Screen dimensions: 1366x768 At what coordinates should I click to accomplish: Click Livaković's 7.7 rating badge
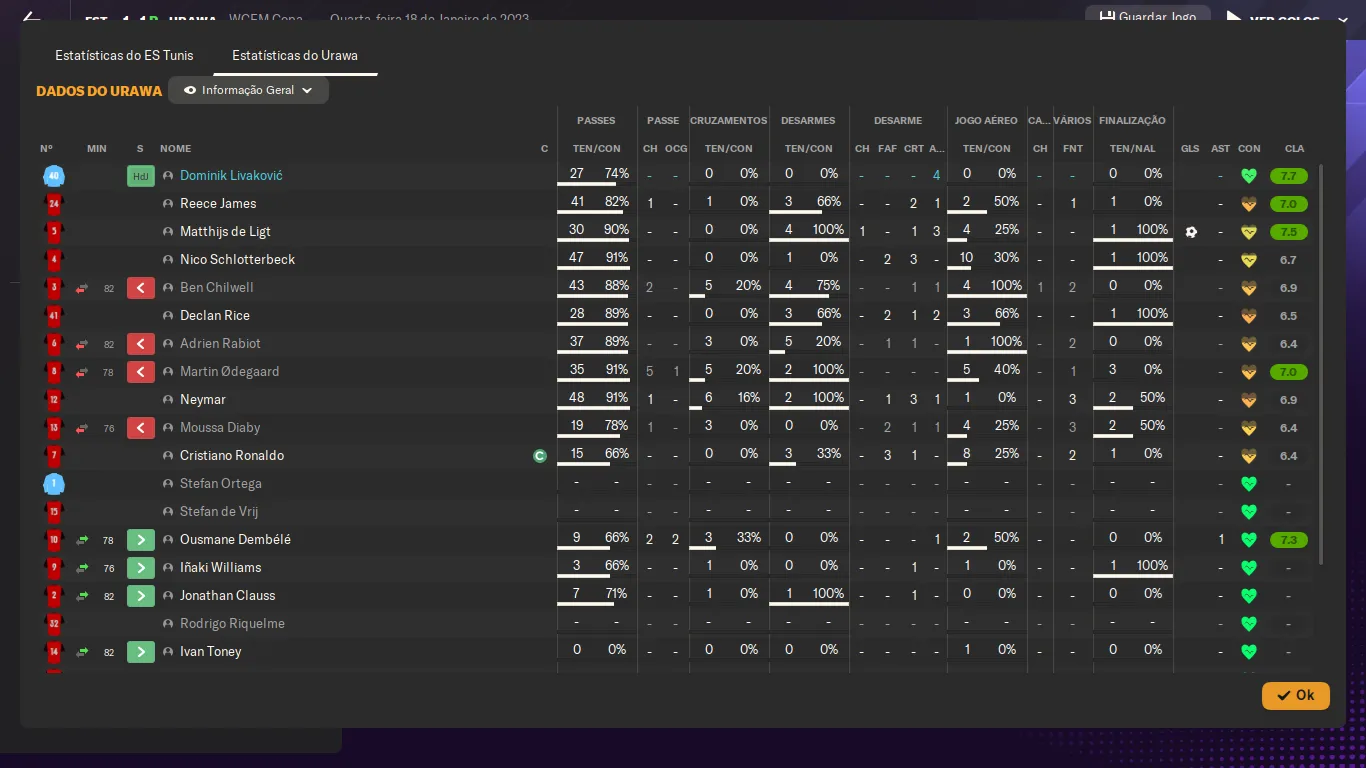pyautogui.click(x=1288, y=176)
